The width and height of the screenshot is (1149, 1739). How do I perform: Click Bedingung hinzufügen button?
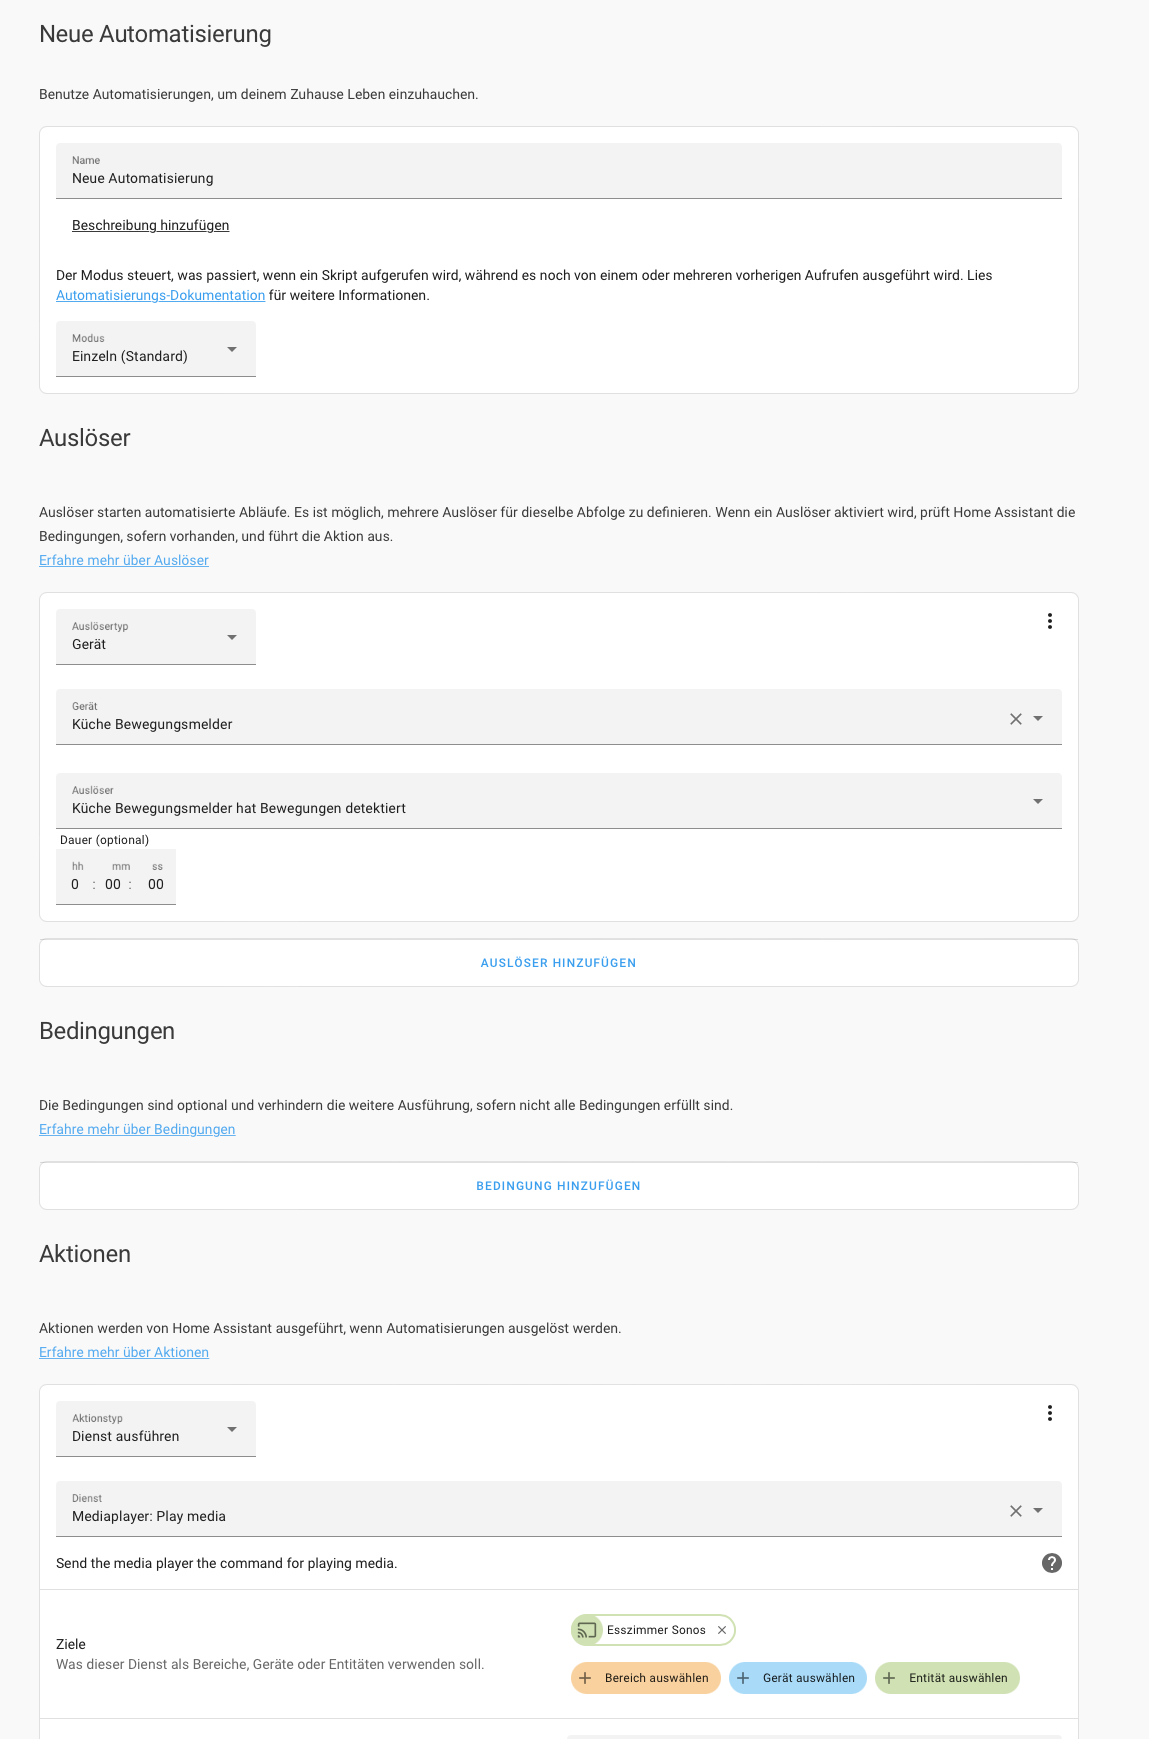pyautogui.click(x=558, y=1186)
